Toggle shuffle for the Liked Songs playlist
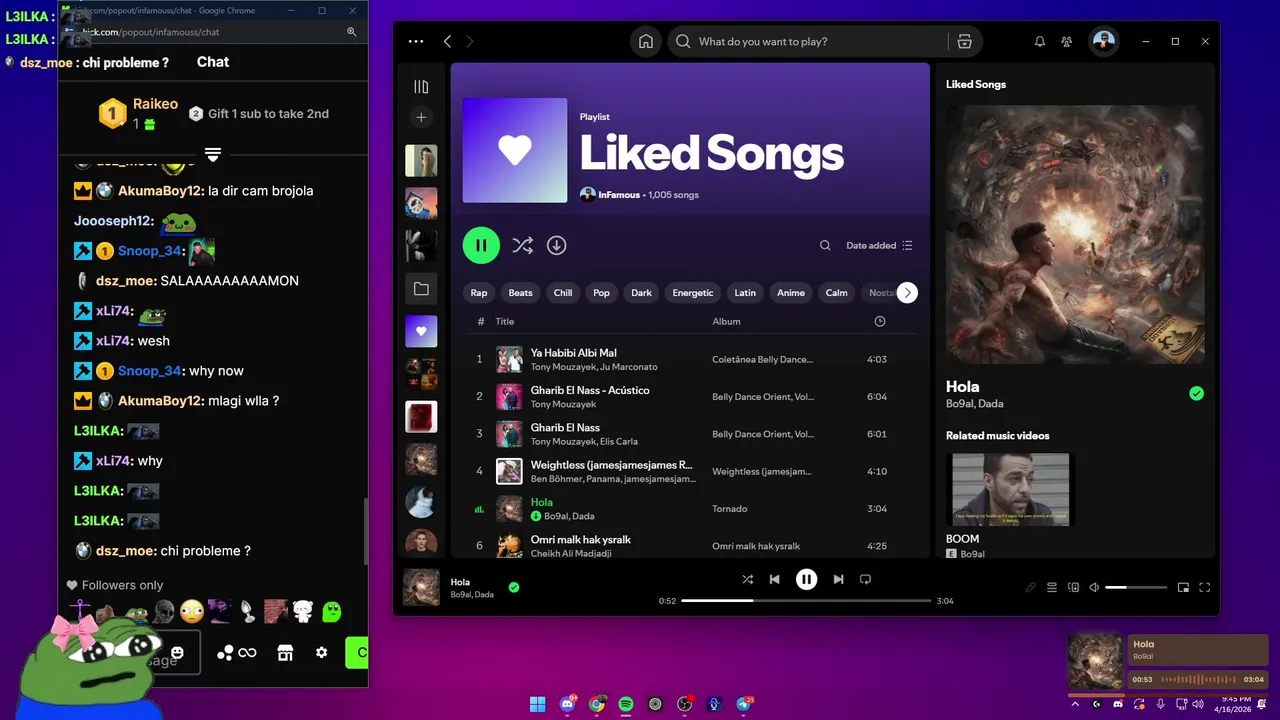Viewport: 1280px width, 720px height. click(x=522, y=245)
